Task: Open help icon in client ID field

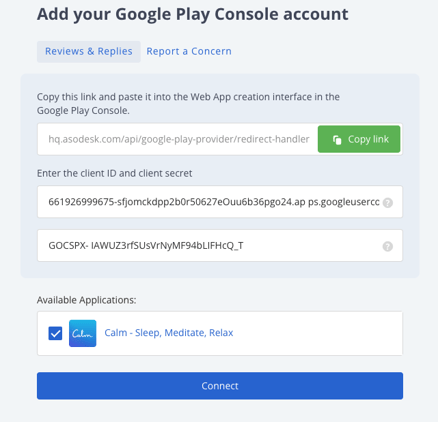Action: click(387, 202)
